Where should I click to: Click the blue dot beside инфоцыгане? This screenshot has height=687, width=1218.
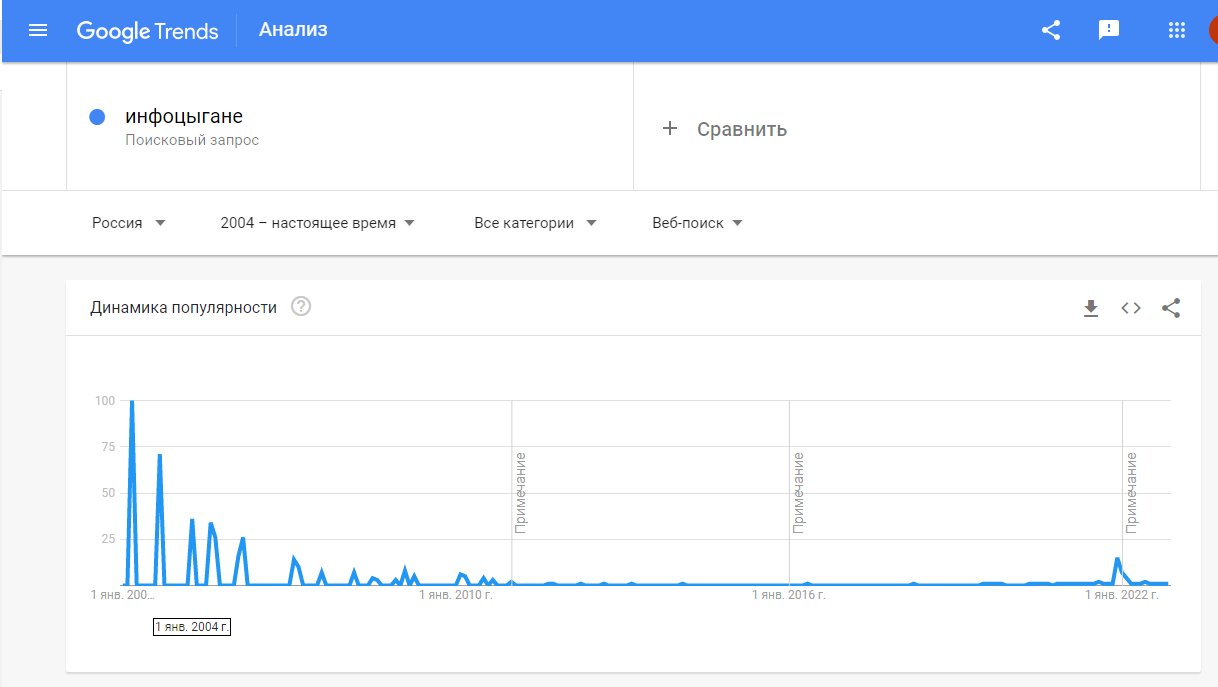pos(98,117)
